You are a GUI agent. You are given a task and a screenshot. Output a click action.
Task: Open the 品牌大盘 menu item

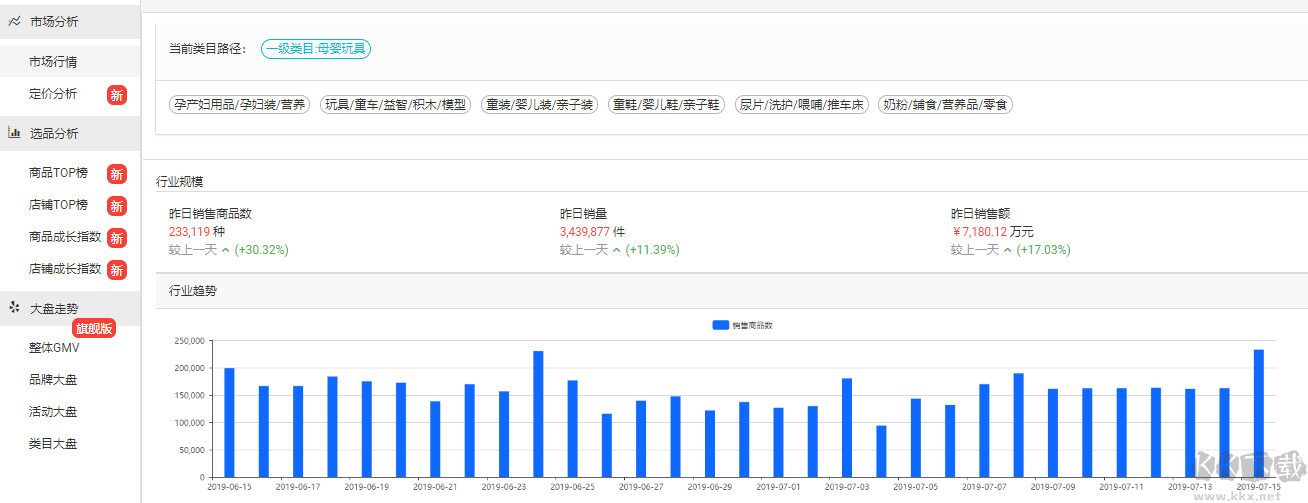(53, 380)
